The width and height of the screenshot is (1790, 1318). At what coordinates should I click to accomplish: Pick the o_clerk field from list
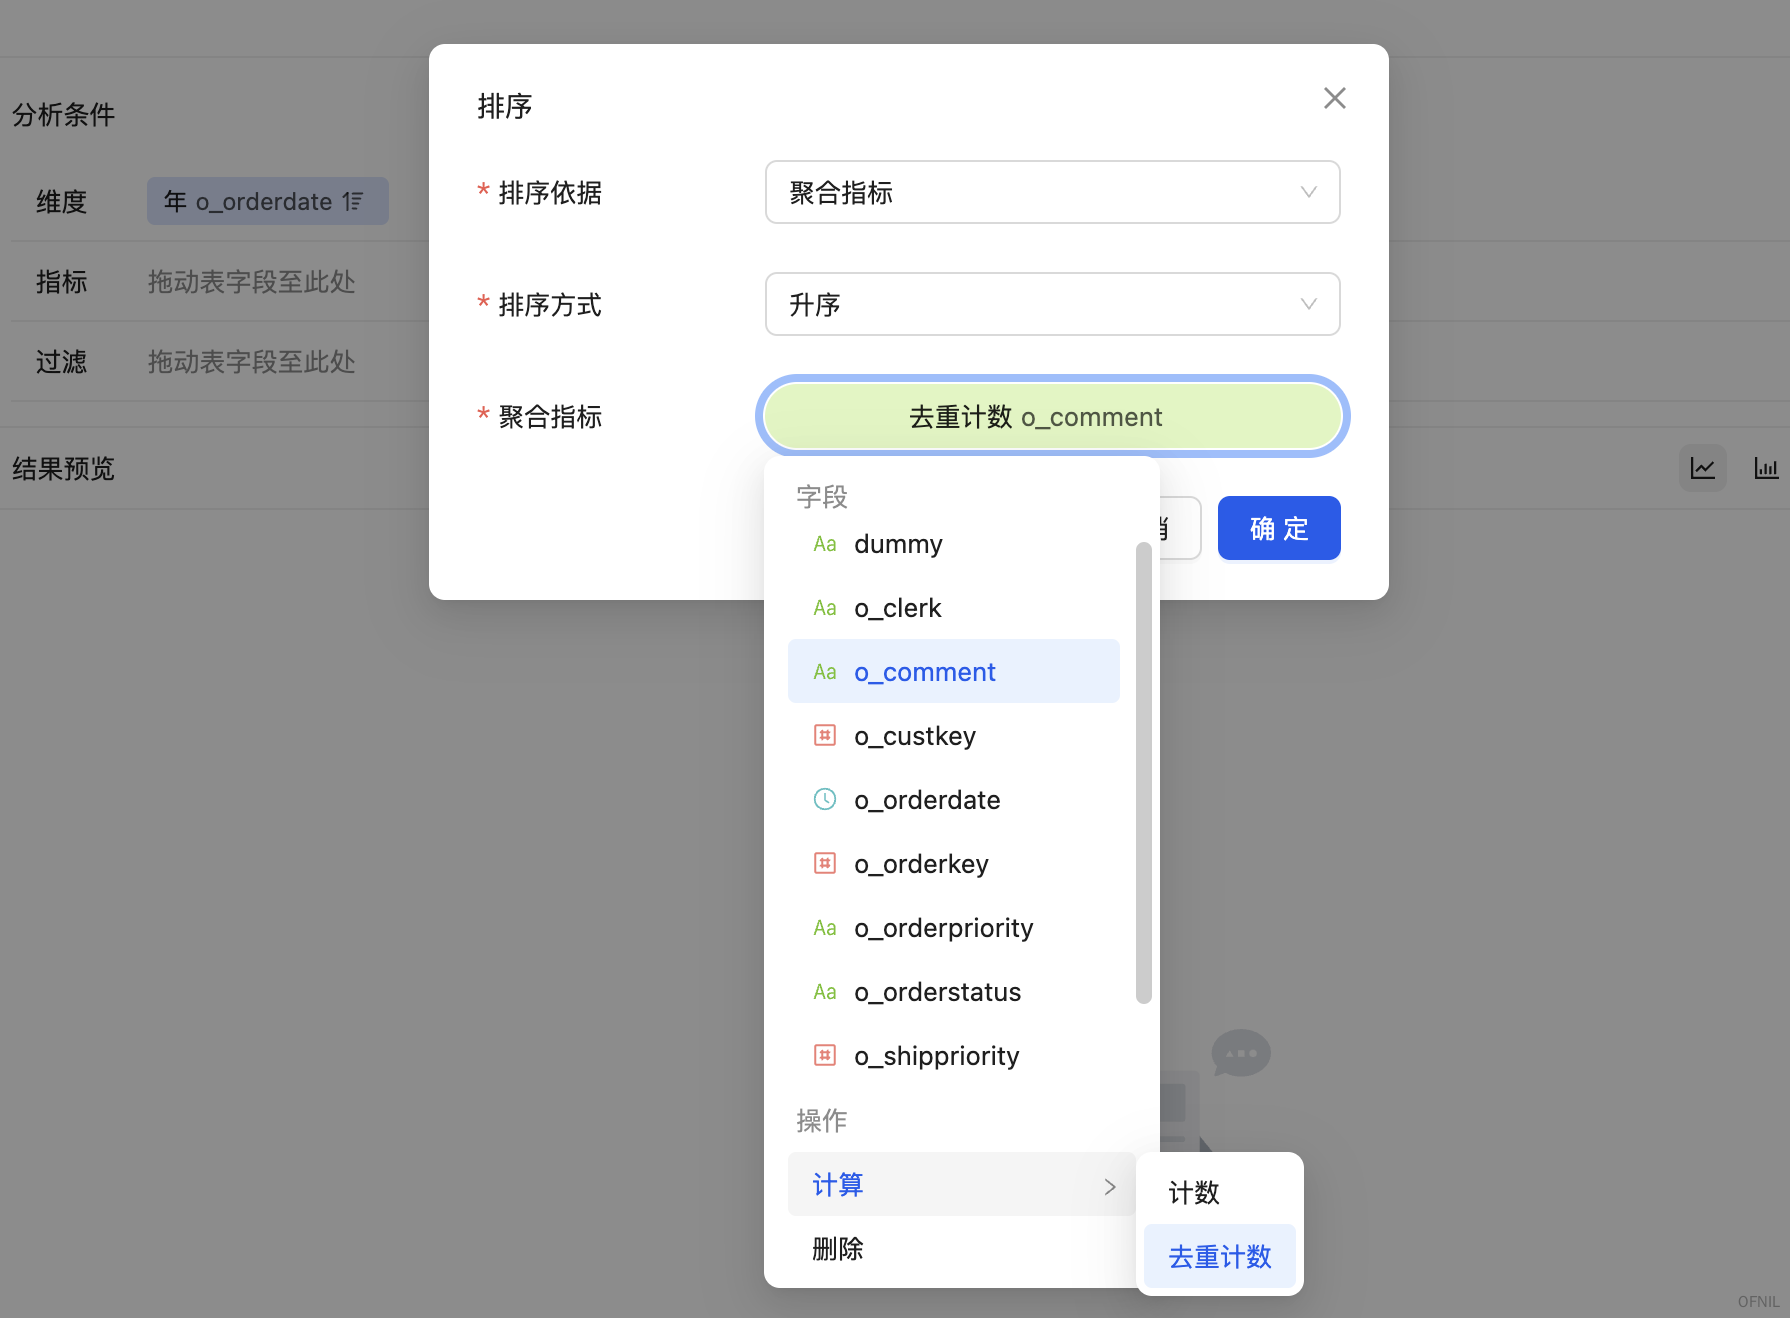pyautogui.click(x=897, y=608)
